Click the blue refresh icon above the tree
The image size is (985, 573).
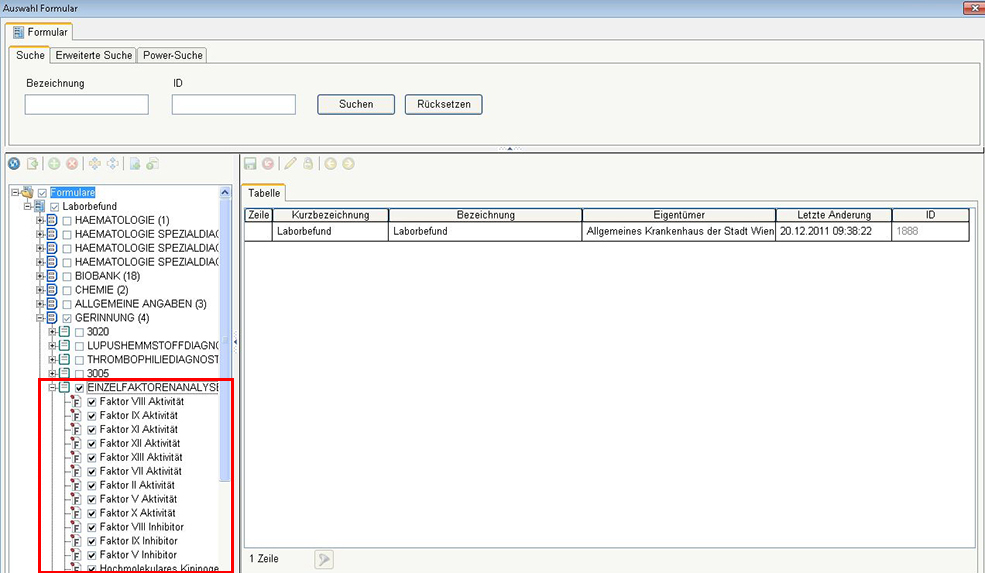coord(14,164)
